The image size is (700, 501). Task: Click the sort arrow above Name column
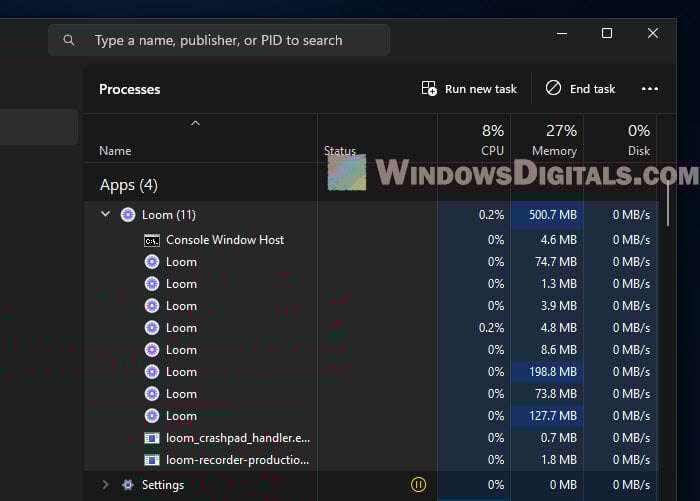click(195, 123)
